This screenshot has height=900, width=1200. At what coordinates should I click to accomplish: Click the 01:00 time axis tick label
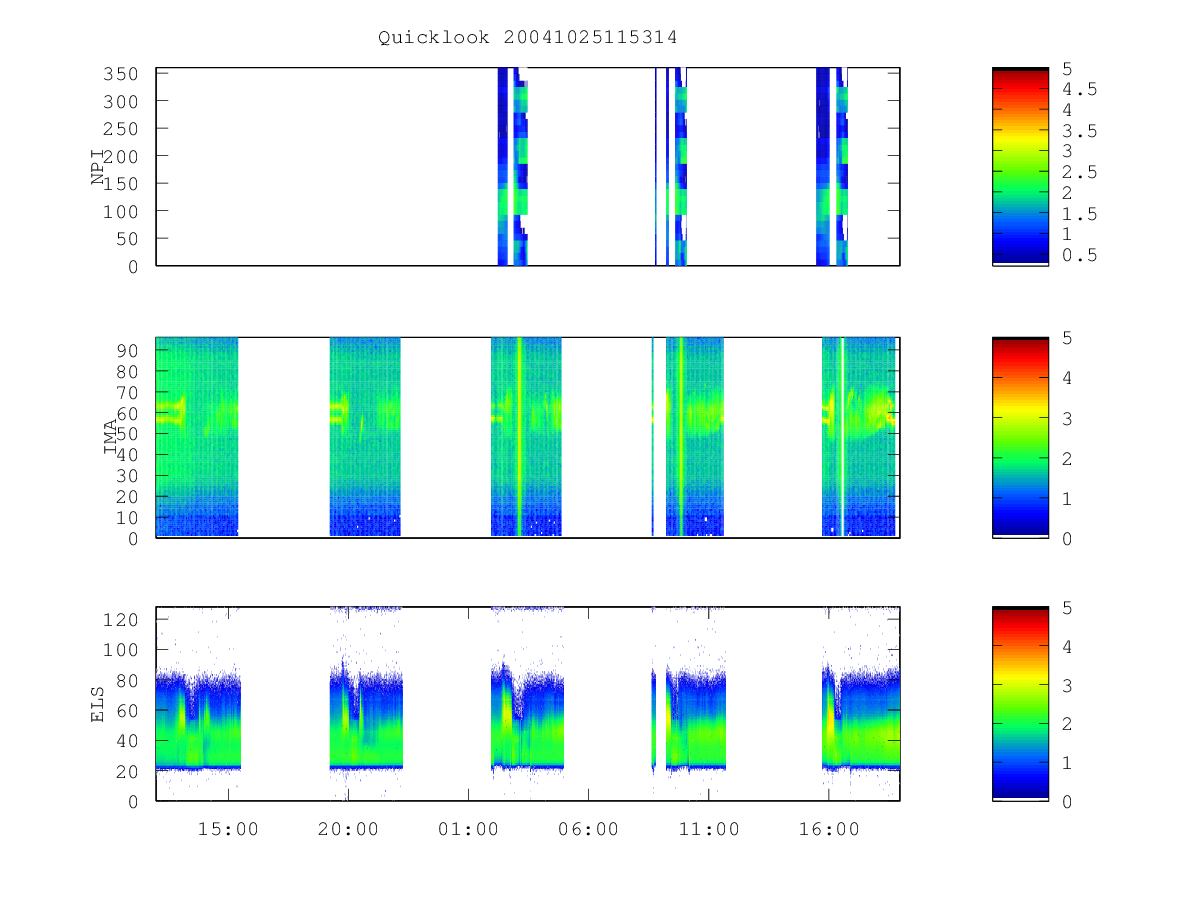click(468, 829)
